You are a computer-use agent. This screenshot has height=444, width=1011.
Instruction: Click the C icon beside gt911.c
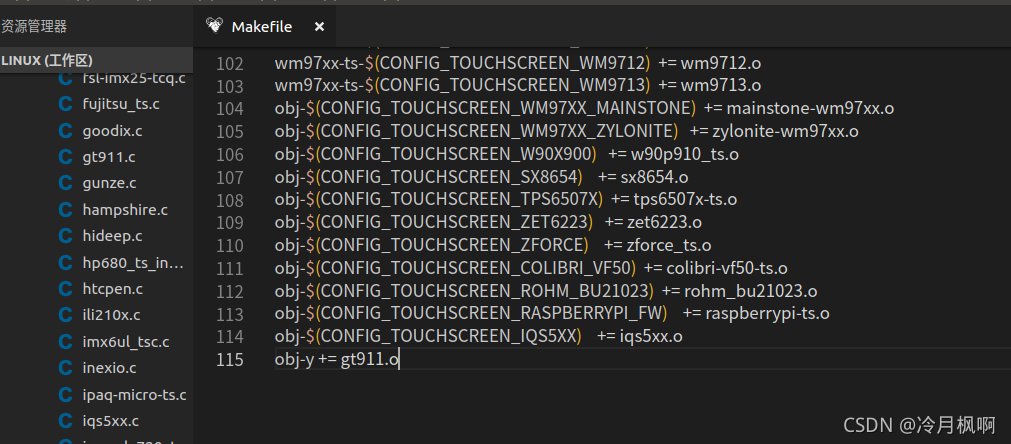[x=65, y=157]
